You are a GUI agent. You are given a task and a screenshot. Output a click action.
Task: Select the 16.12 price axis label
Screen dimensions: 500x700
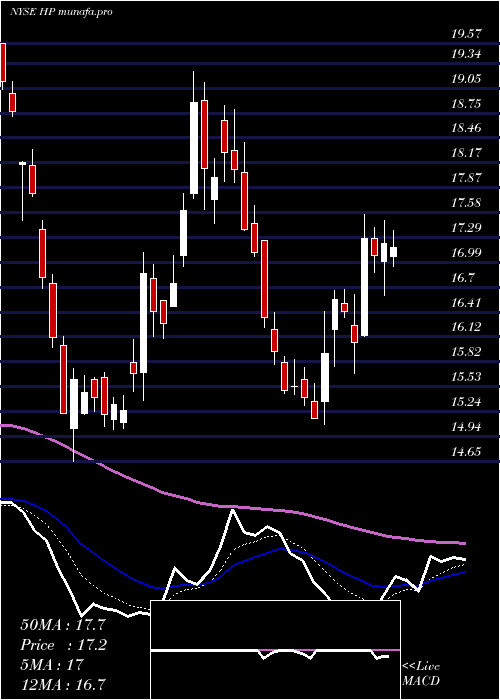pos(467,327)
